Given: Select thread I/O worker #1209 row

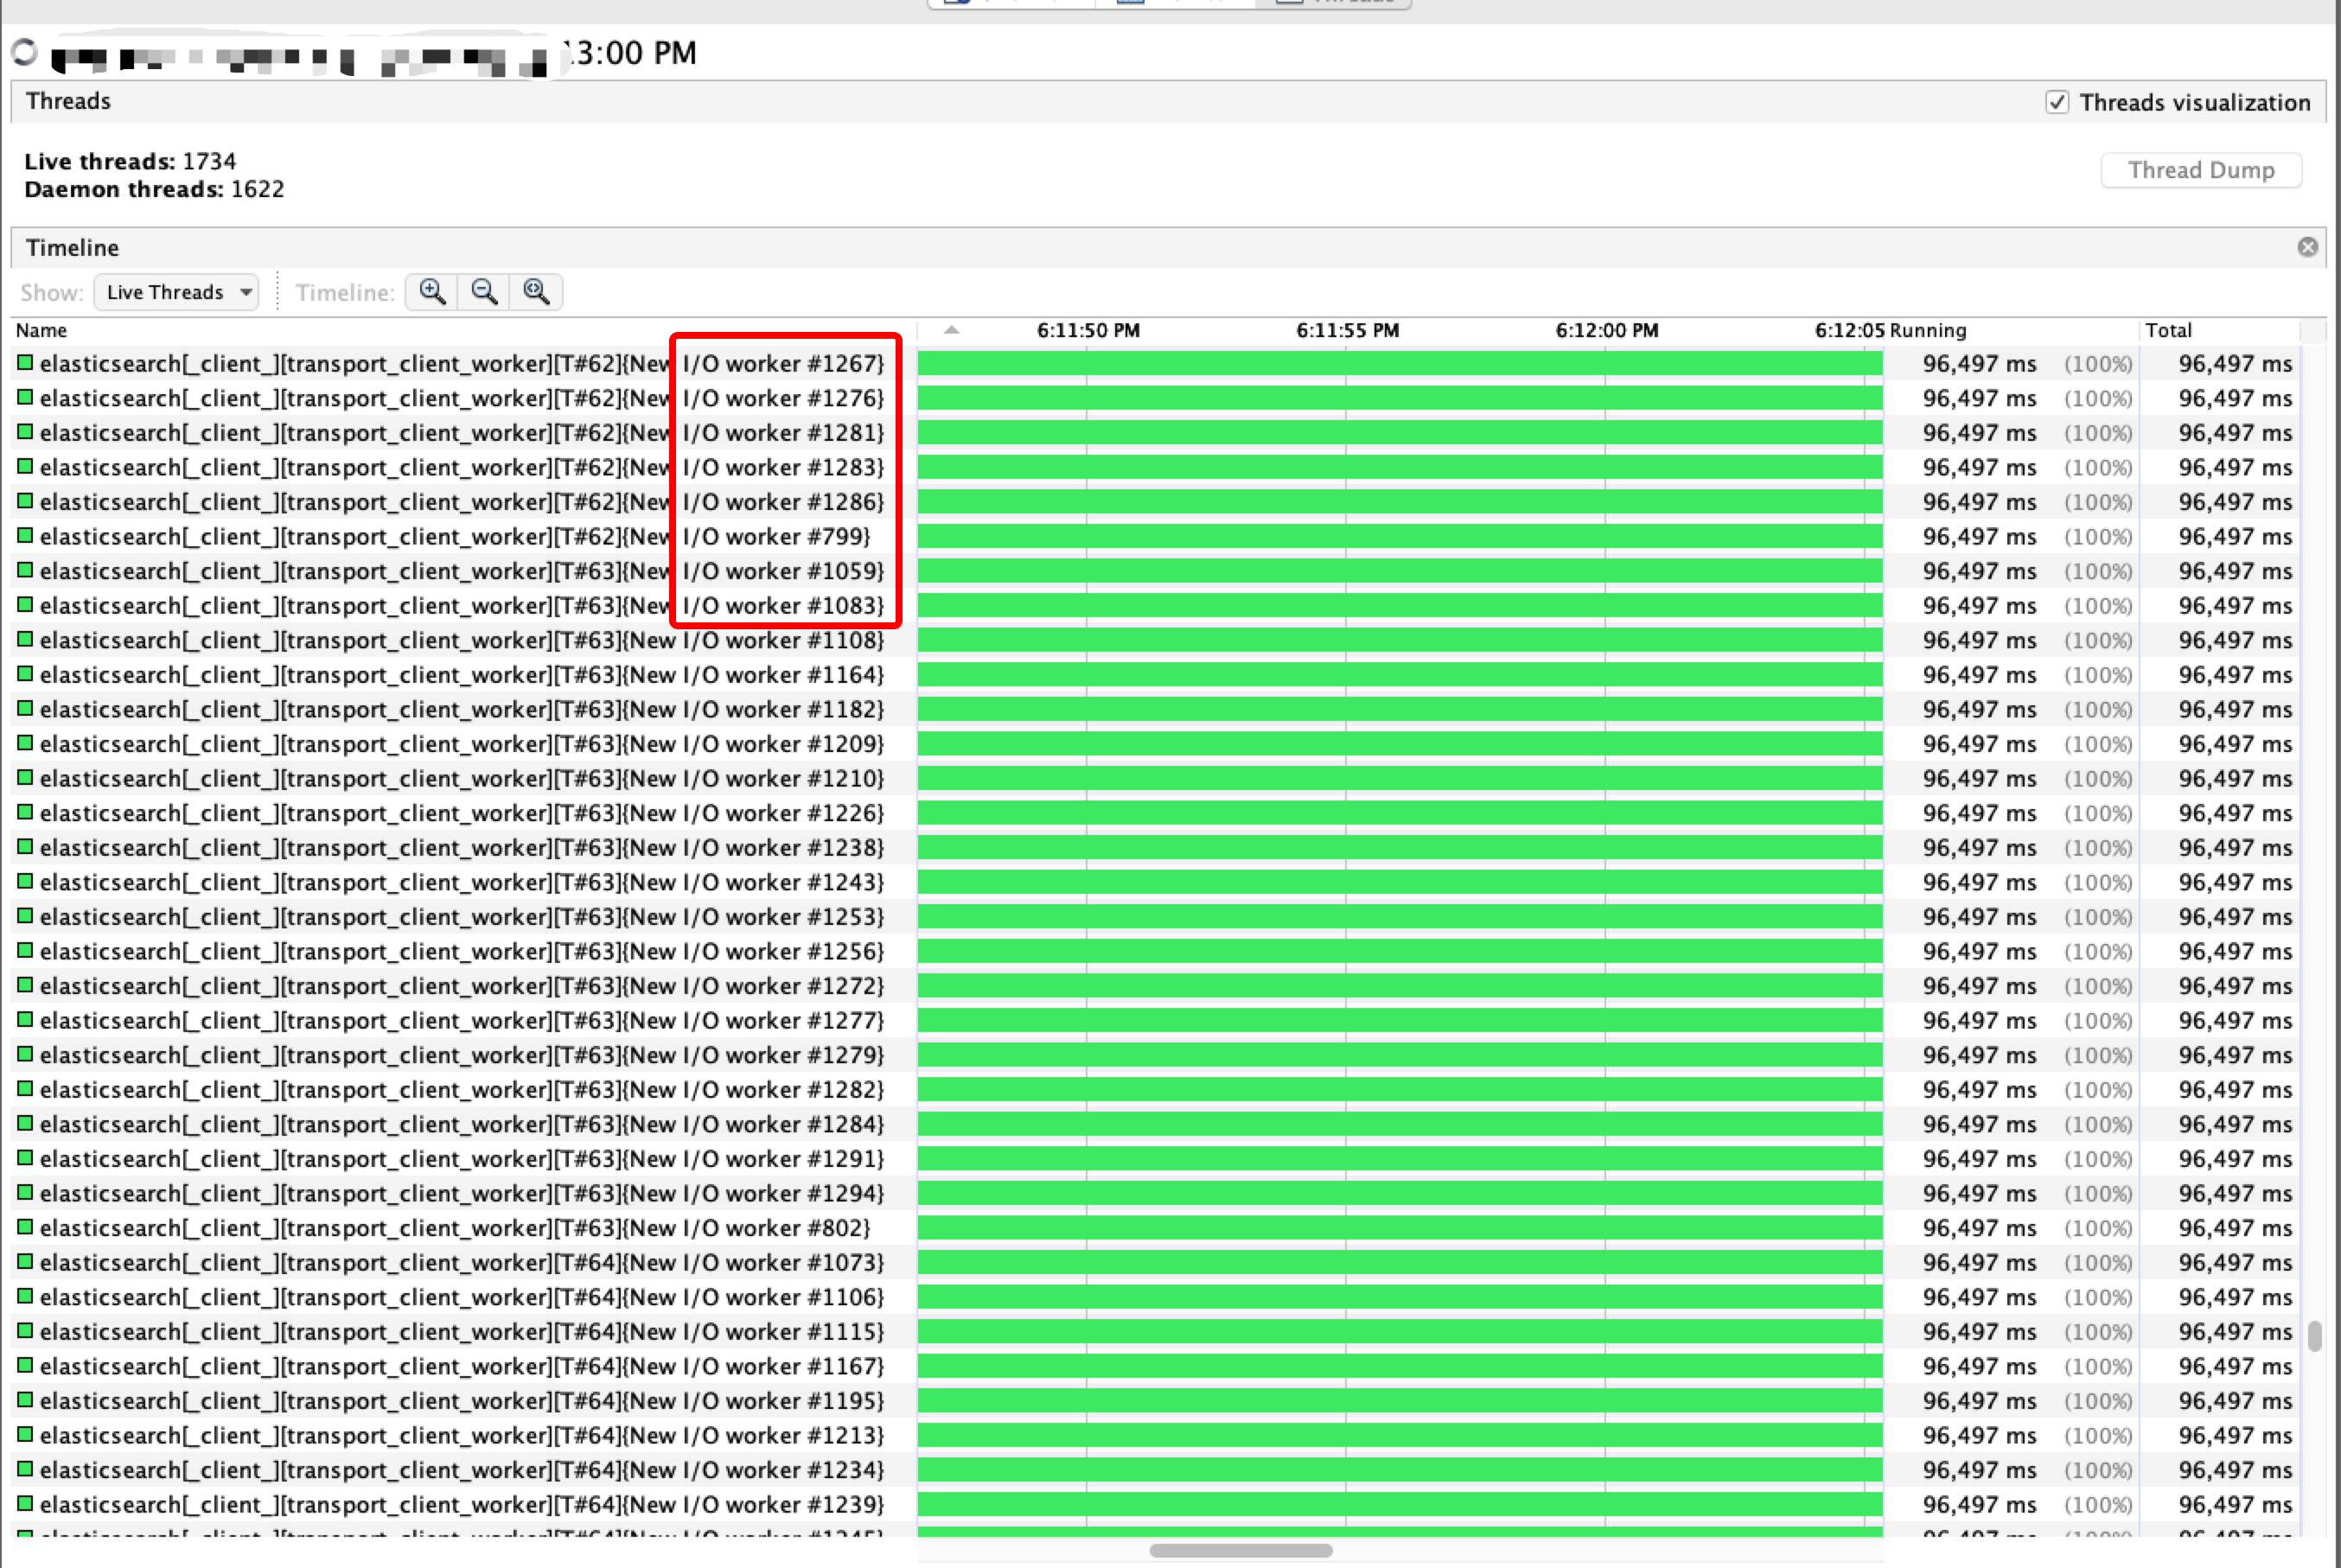Looking at the screenshot, I should (x=1156, y=744).
